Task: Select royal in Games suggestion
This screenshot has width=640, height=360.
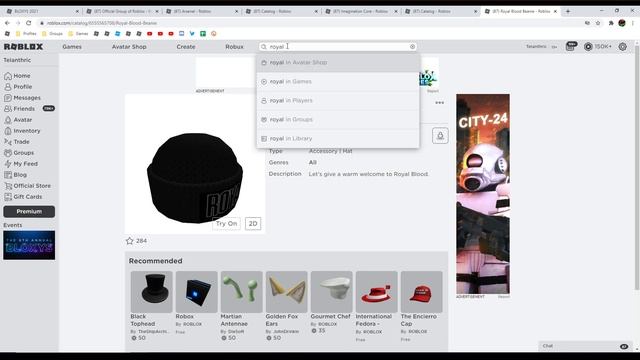Action: [x=338, y=82]
